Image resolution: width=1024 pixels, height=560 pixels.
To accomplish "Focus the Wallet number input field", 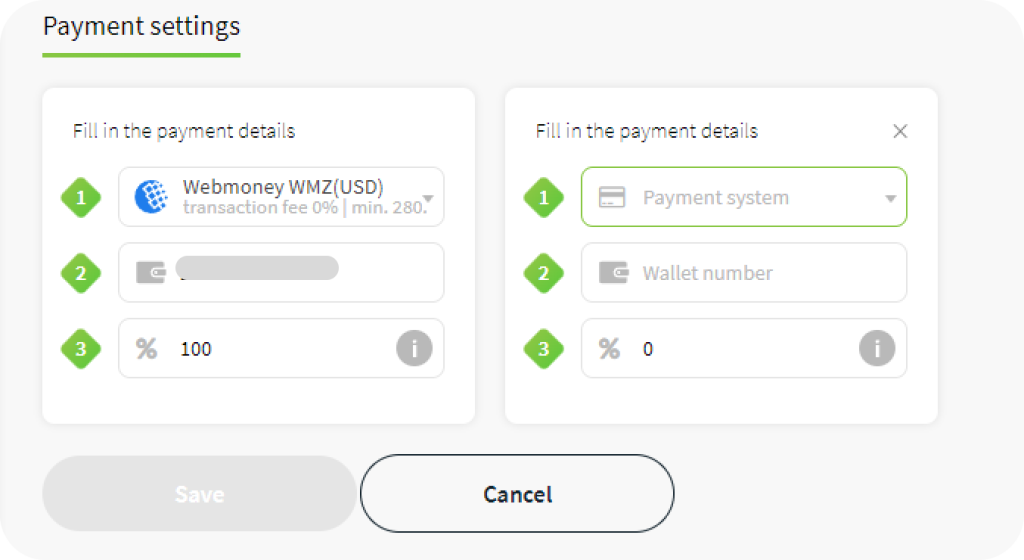I will coord(744,273).
